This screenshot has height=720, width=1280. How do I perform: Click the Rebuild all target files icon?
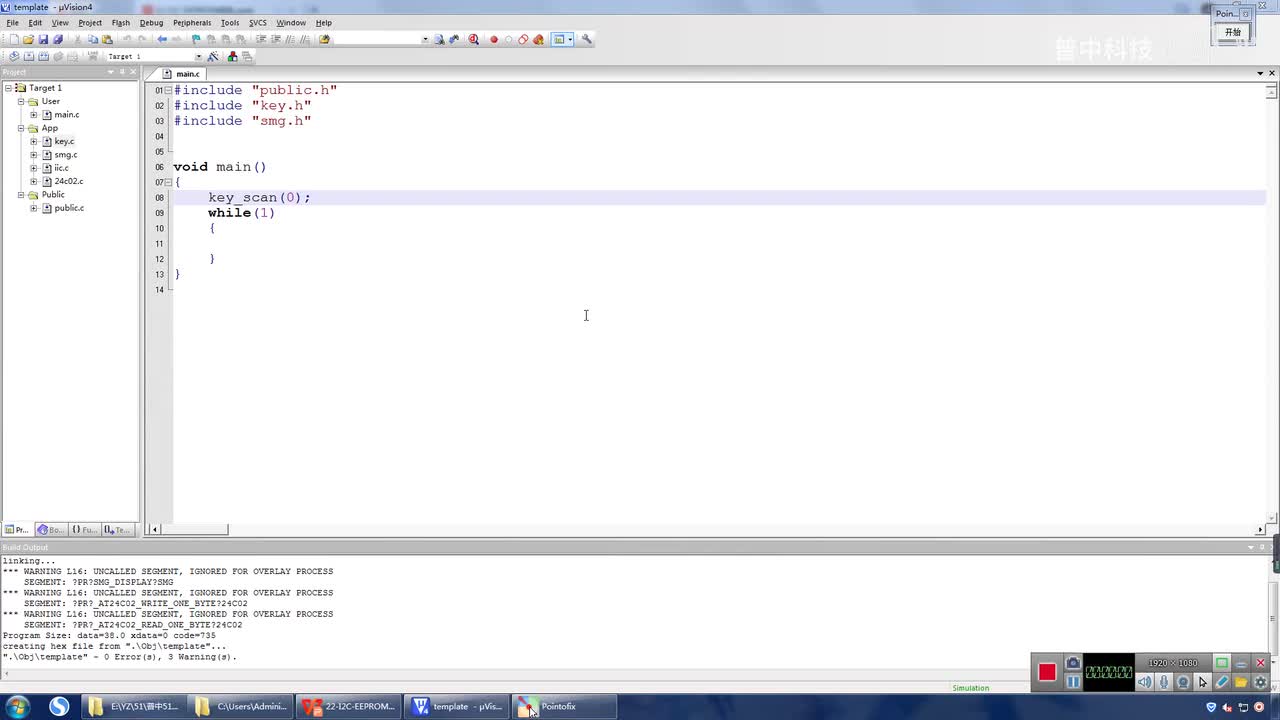click(x=43, y=56)
